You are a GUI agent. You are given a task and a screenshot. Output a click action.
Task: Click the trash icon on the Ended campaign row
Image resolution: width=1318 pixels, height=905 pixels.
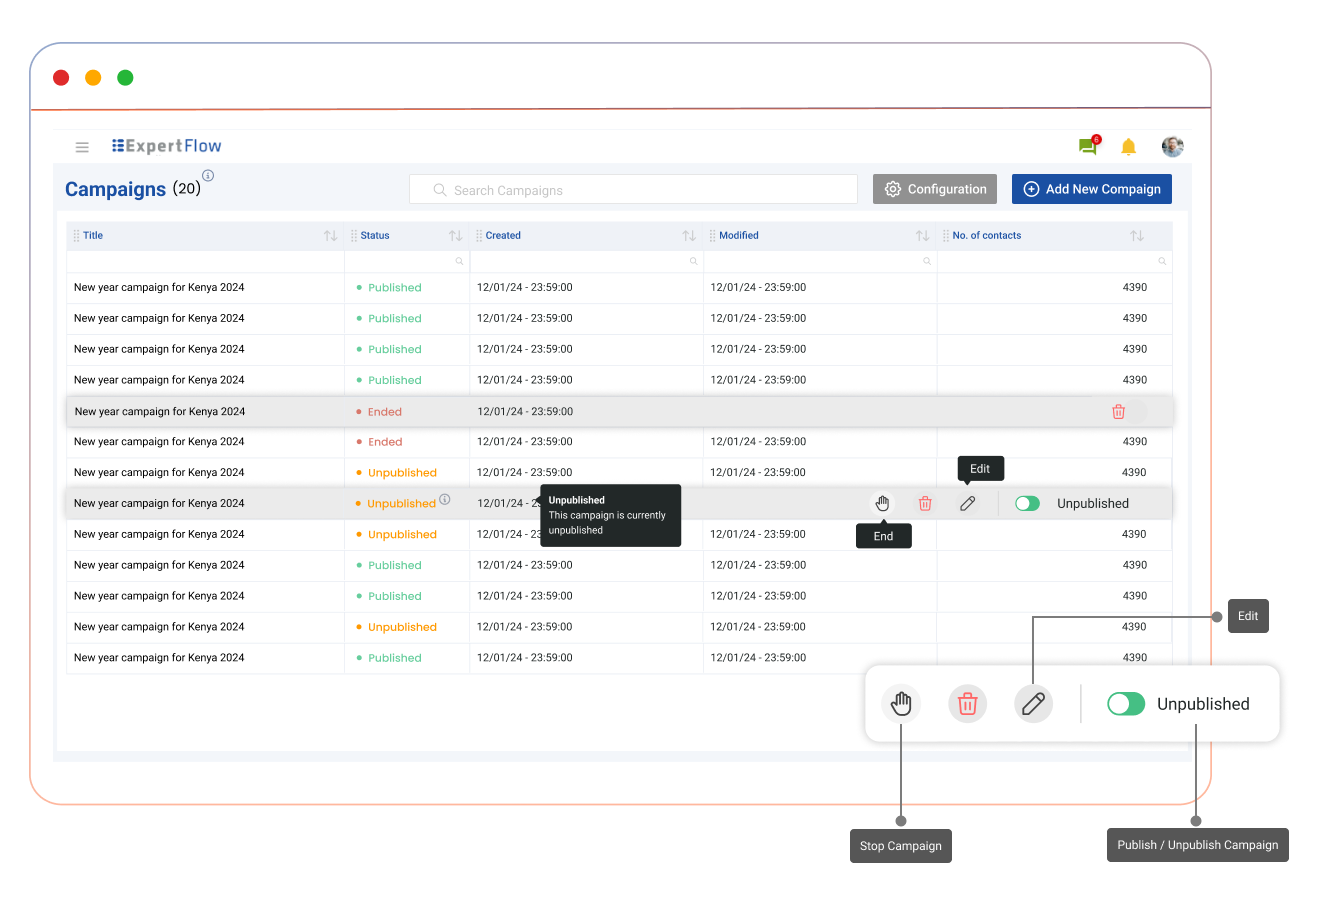[x=1118, y=411]
